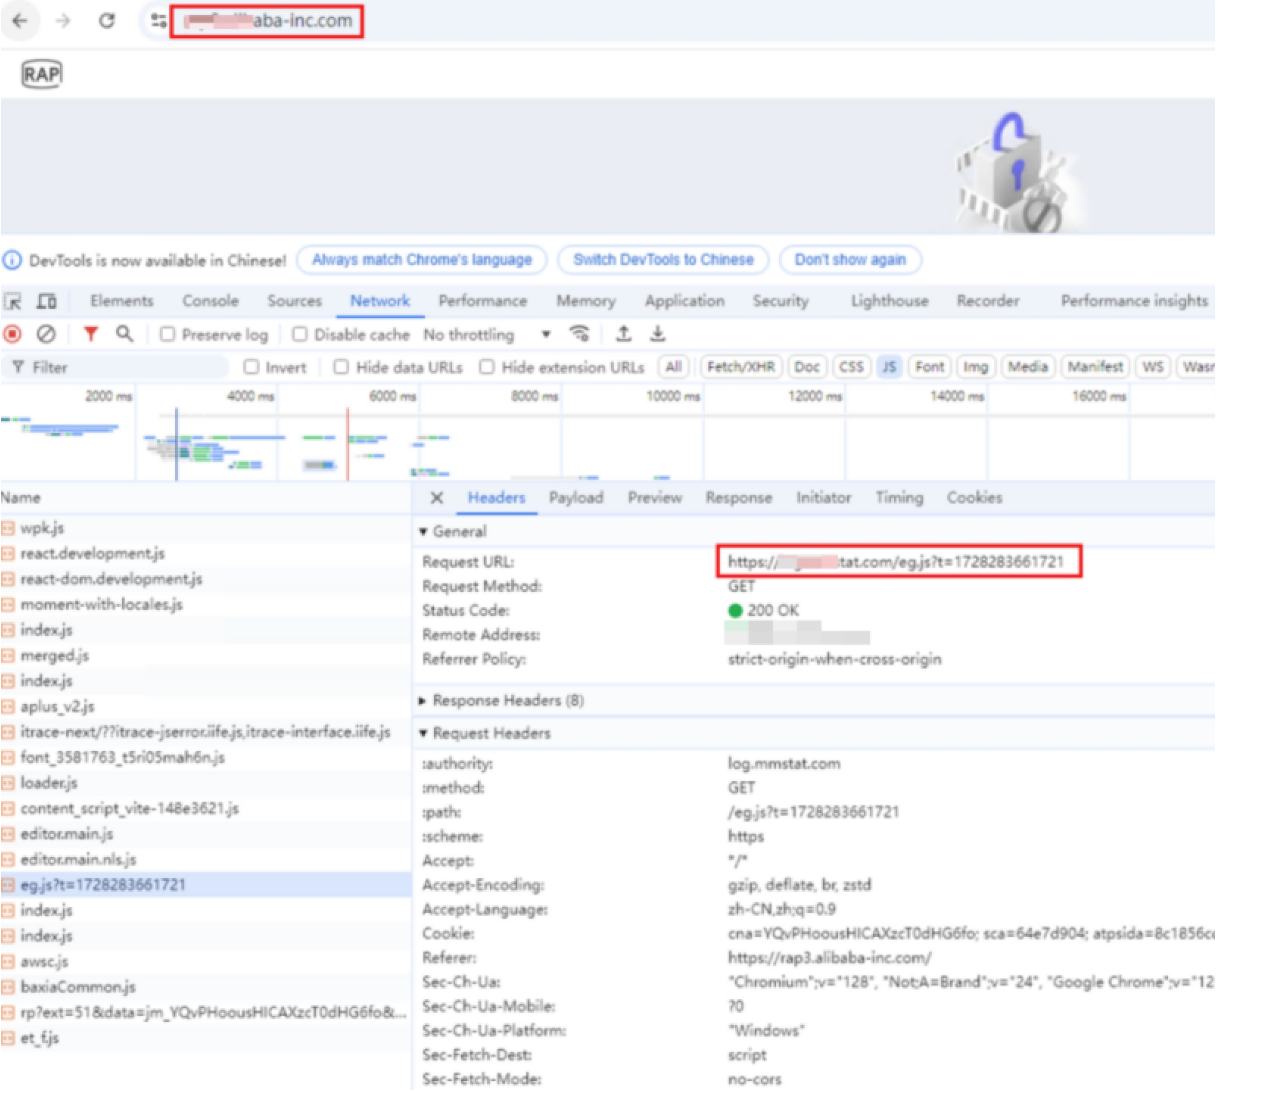Filter requests by Font type
The height and width of the screenshot is (1098, 1276).
(x=930, y=367)
